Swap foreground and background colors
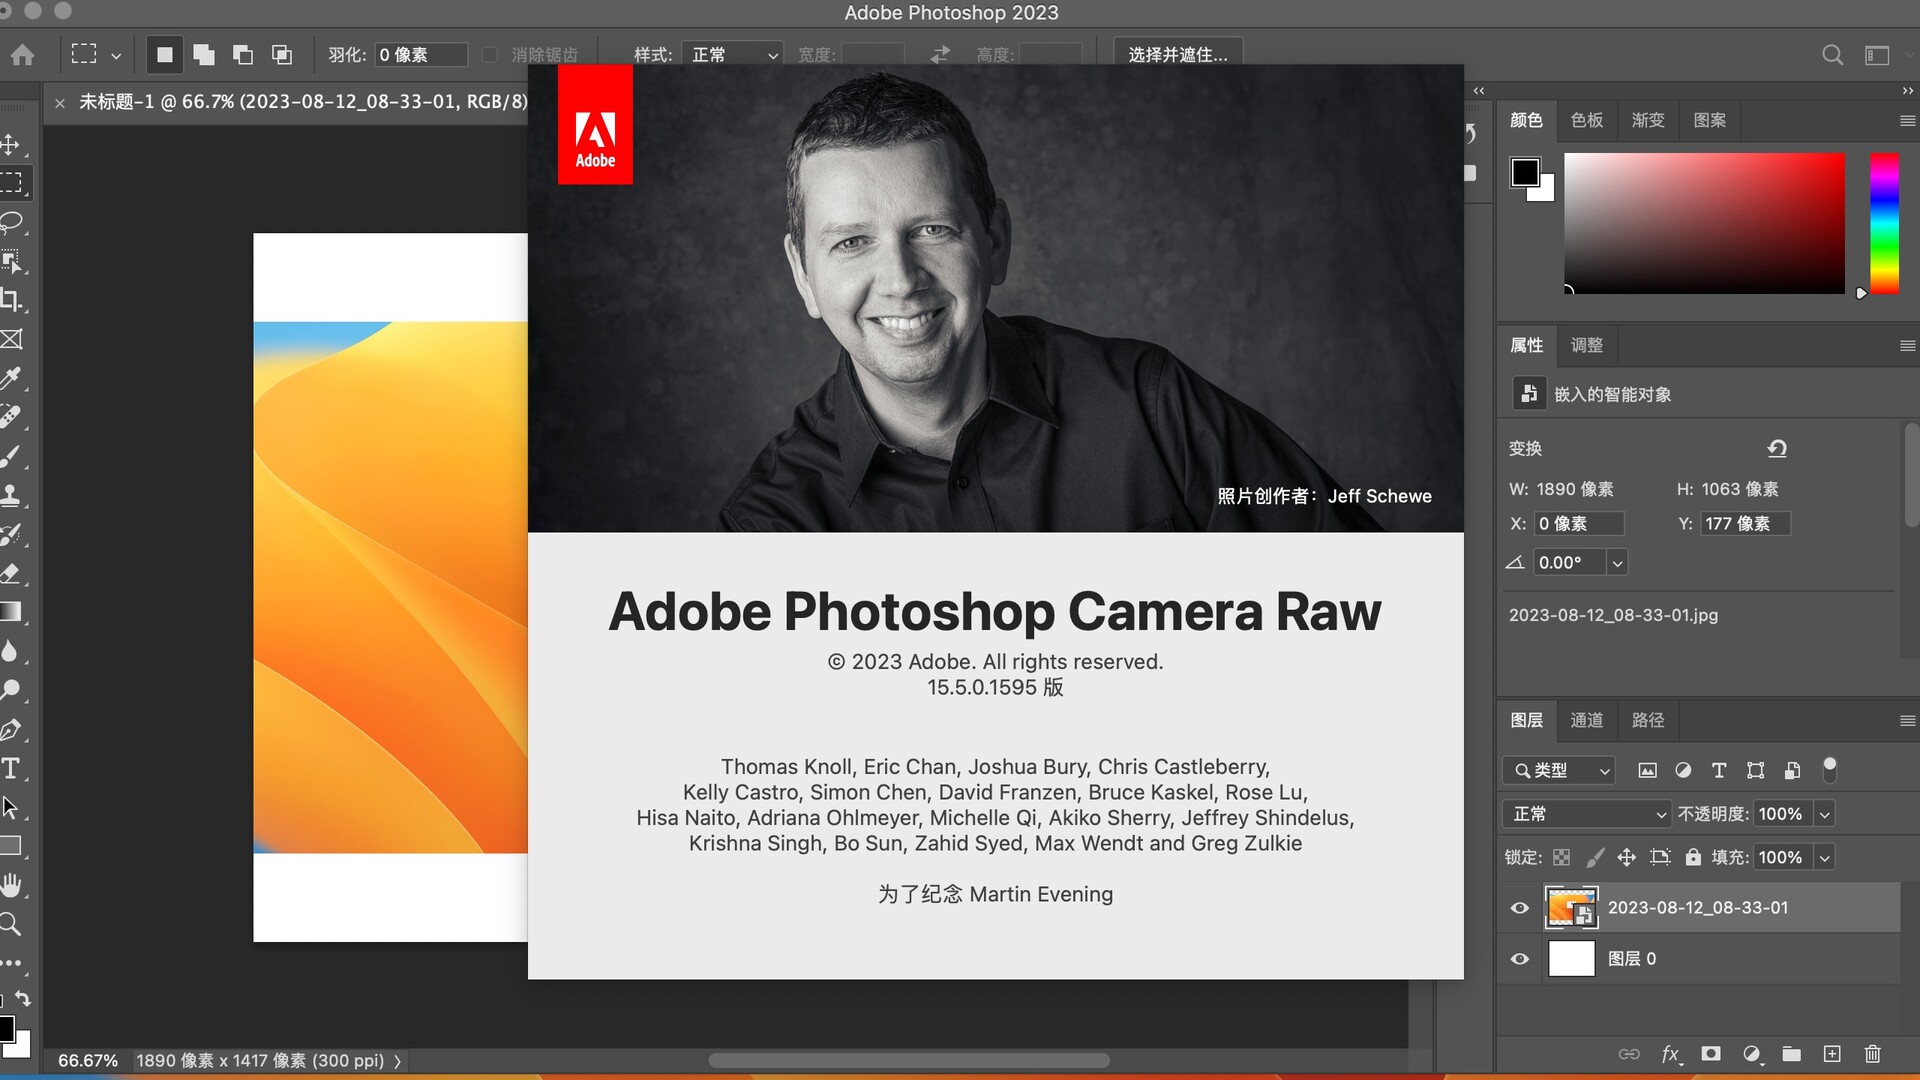Screen dimensions: 1920x1080 click(23, 998)
